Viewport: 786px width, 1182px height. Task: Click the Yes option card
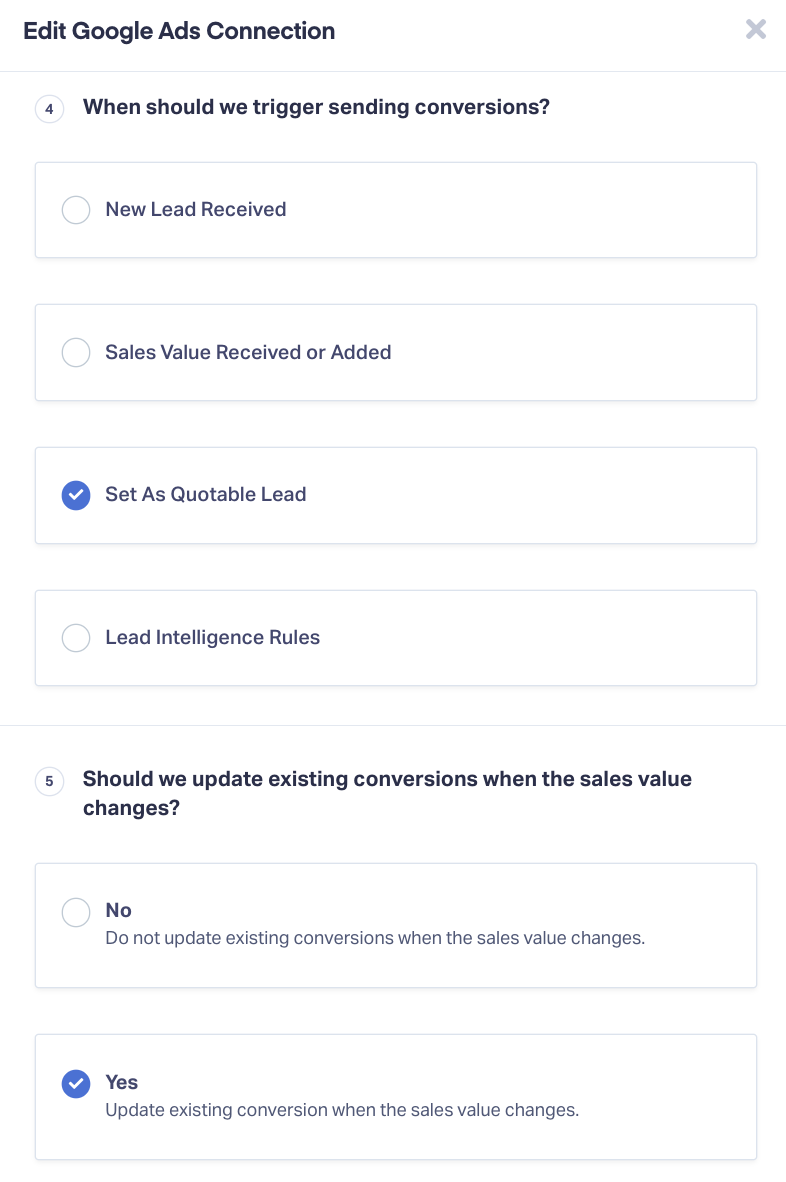tap(395, 1096)
